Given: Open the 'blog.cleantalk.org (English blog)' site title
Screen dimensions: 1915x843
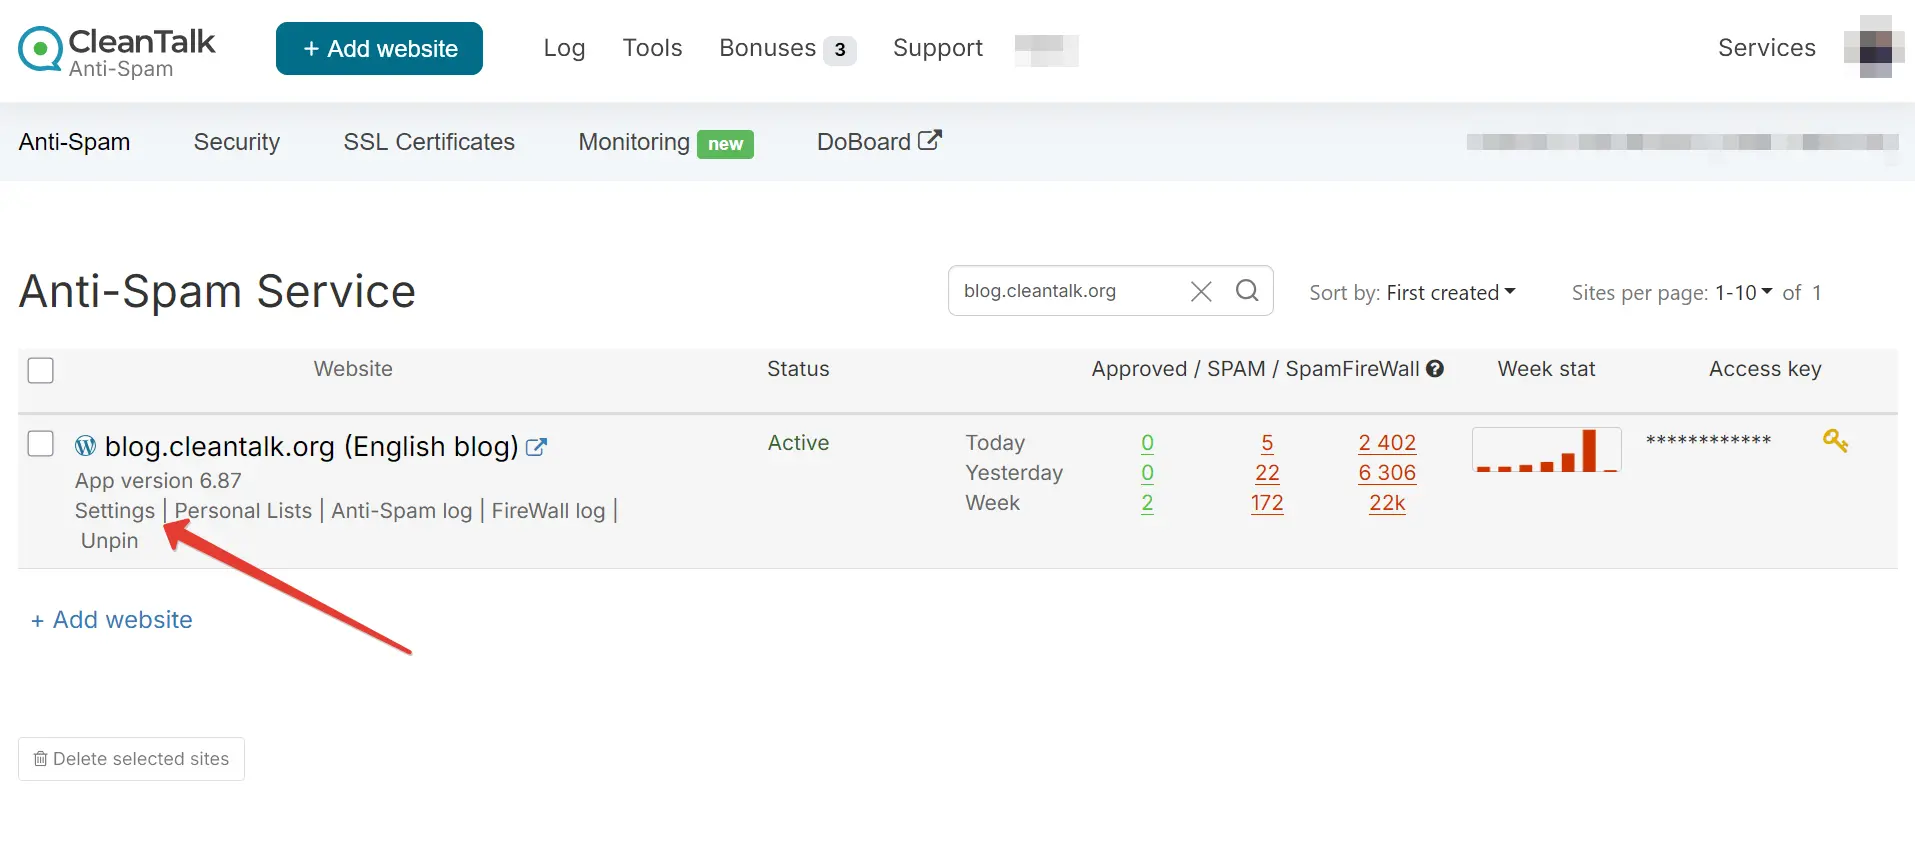Looking at the screenshot, I should click(311, 446).
